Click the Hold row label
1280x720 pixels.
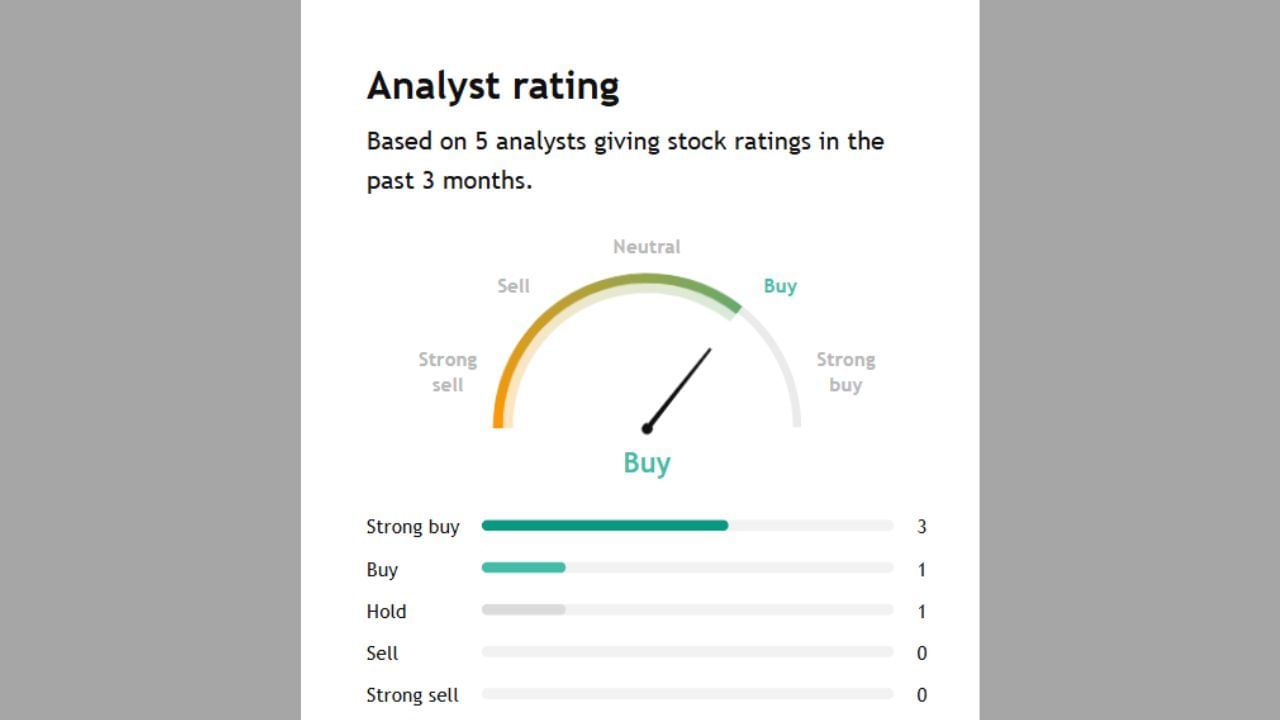point(386,611)
